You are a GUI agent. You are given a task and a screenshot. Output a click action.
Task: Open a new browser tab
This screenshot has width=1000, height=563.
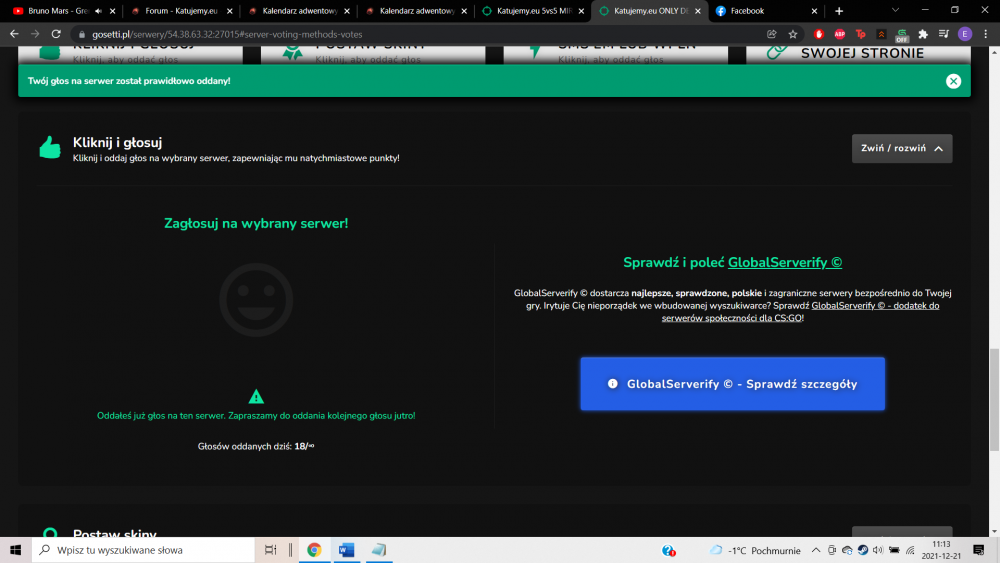839,11
